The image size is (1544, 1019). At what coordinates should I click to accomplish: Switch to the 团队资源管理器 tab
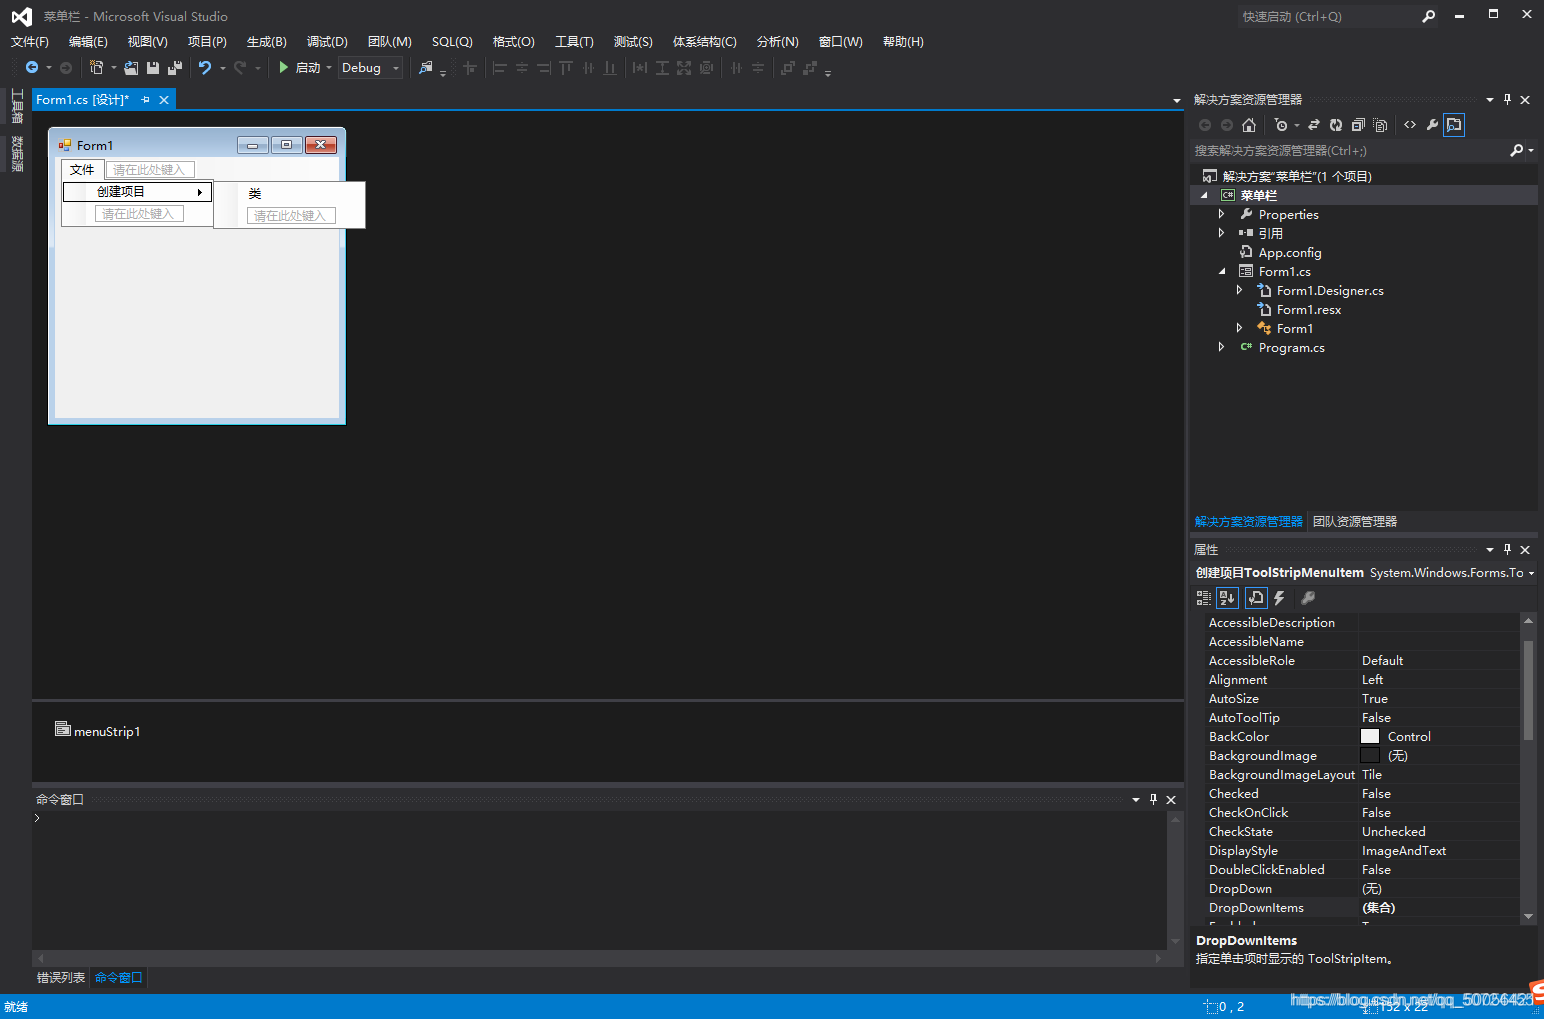click(x=1355, y=522)
